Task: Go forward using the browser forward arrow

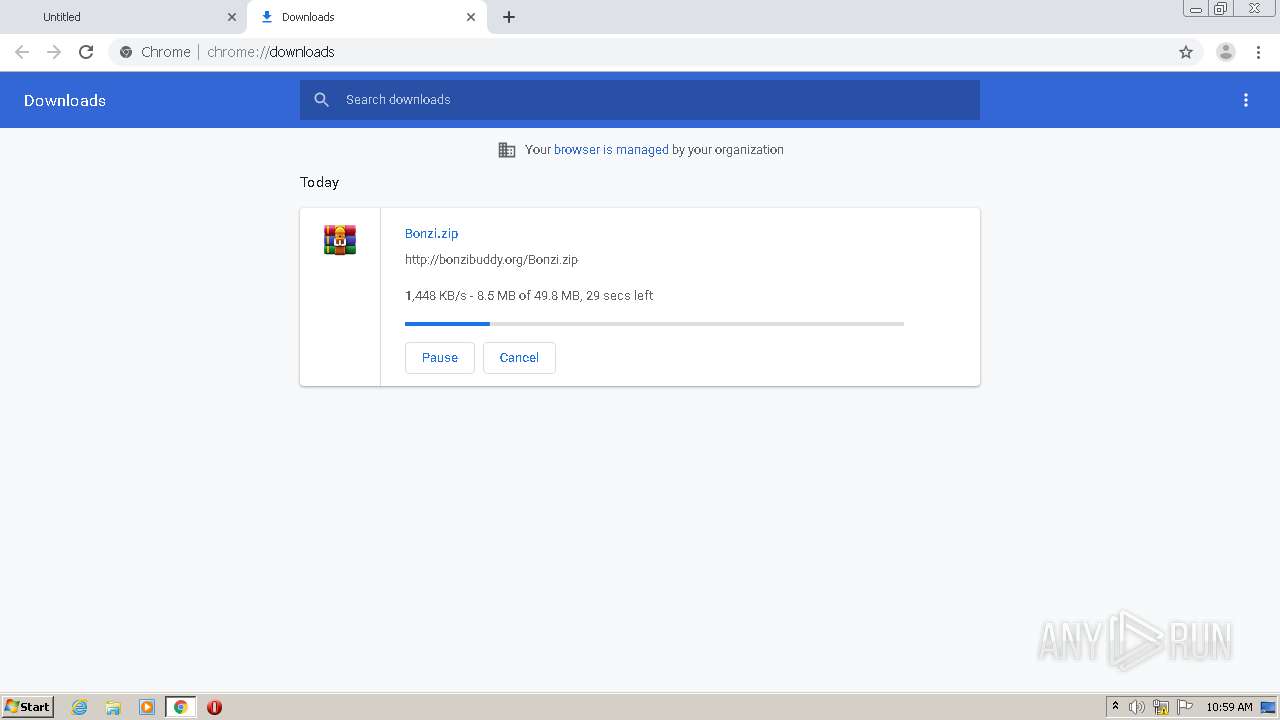Action: coord(54,52)
